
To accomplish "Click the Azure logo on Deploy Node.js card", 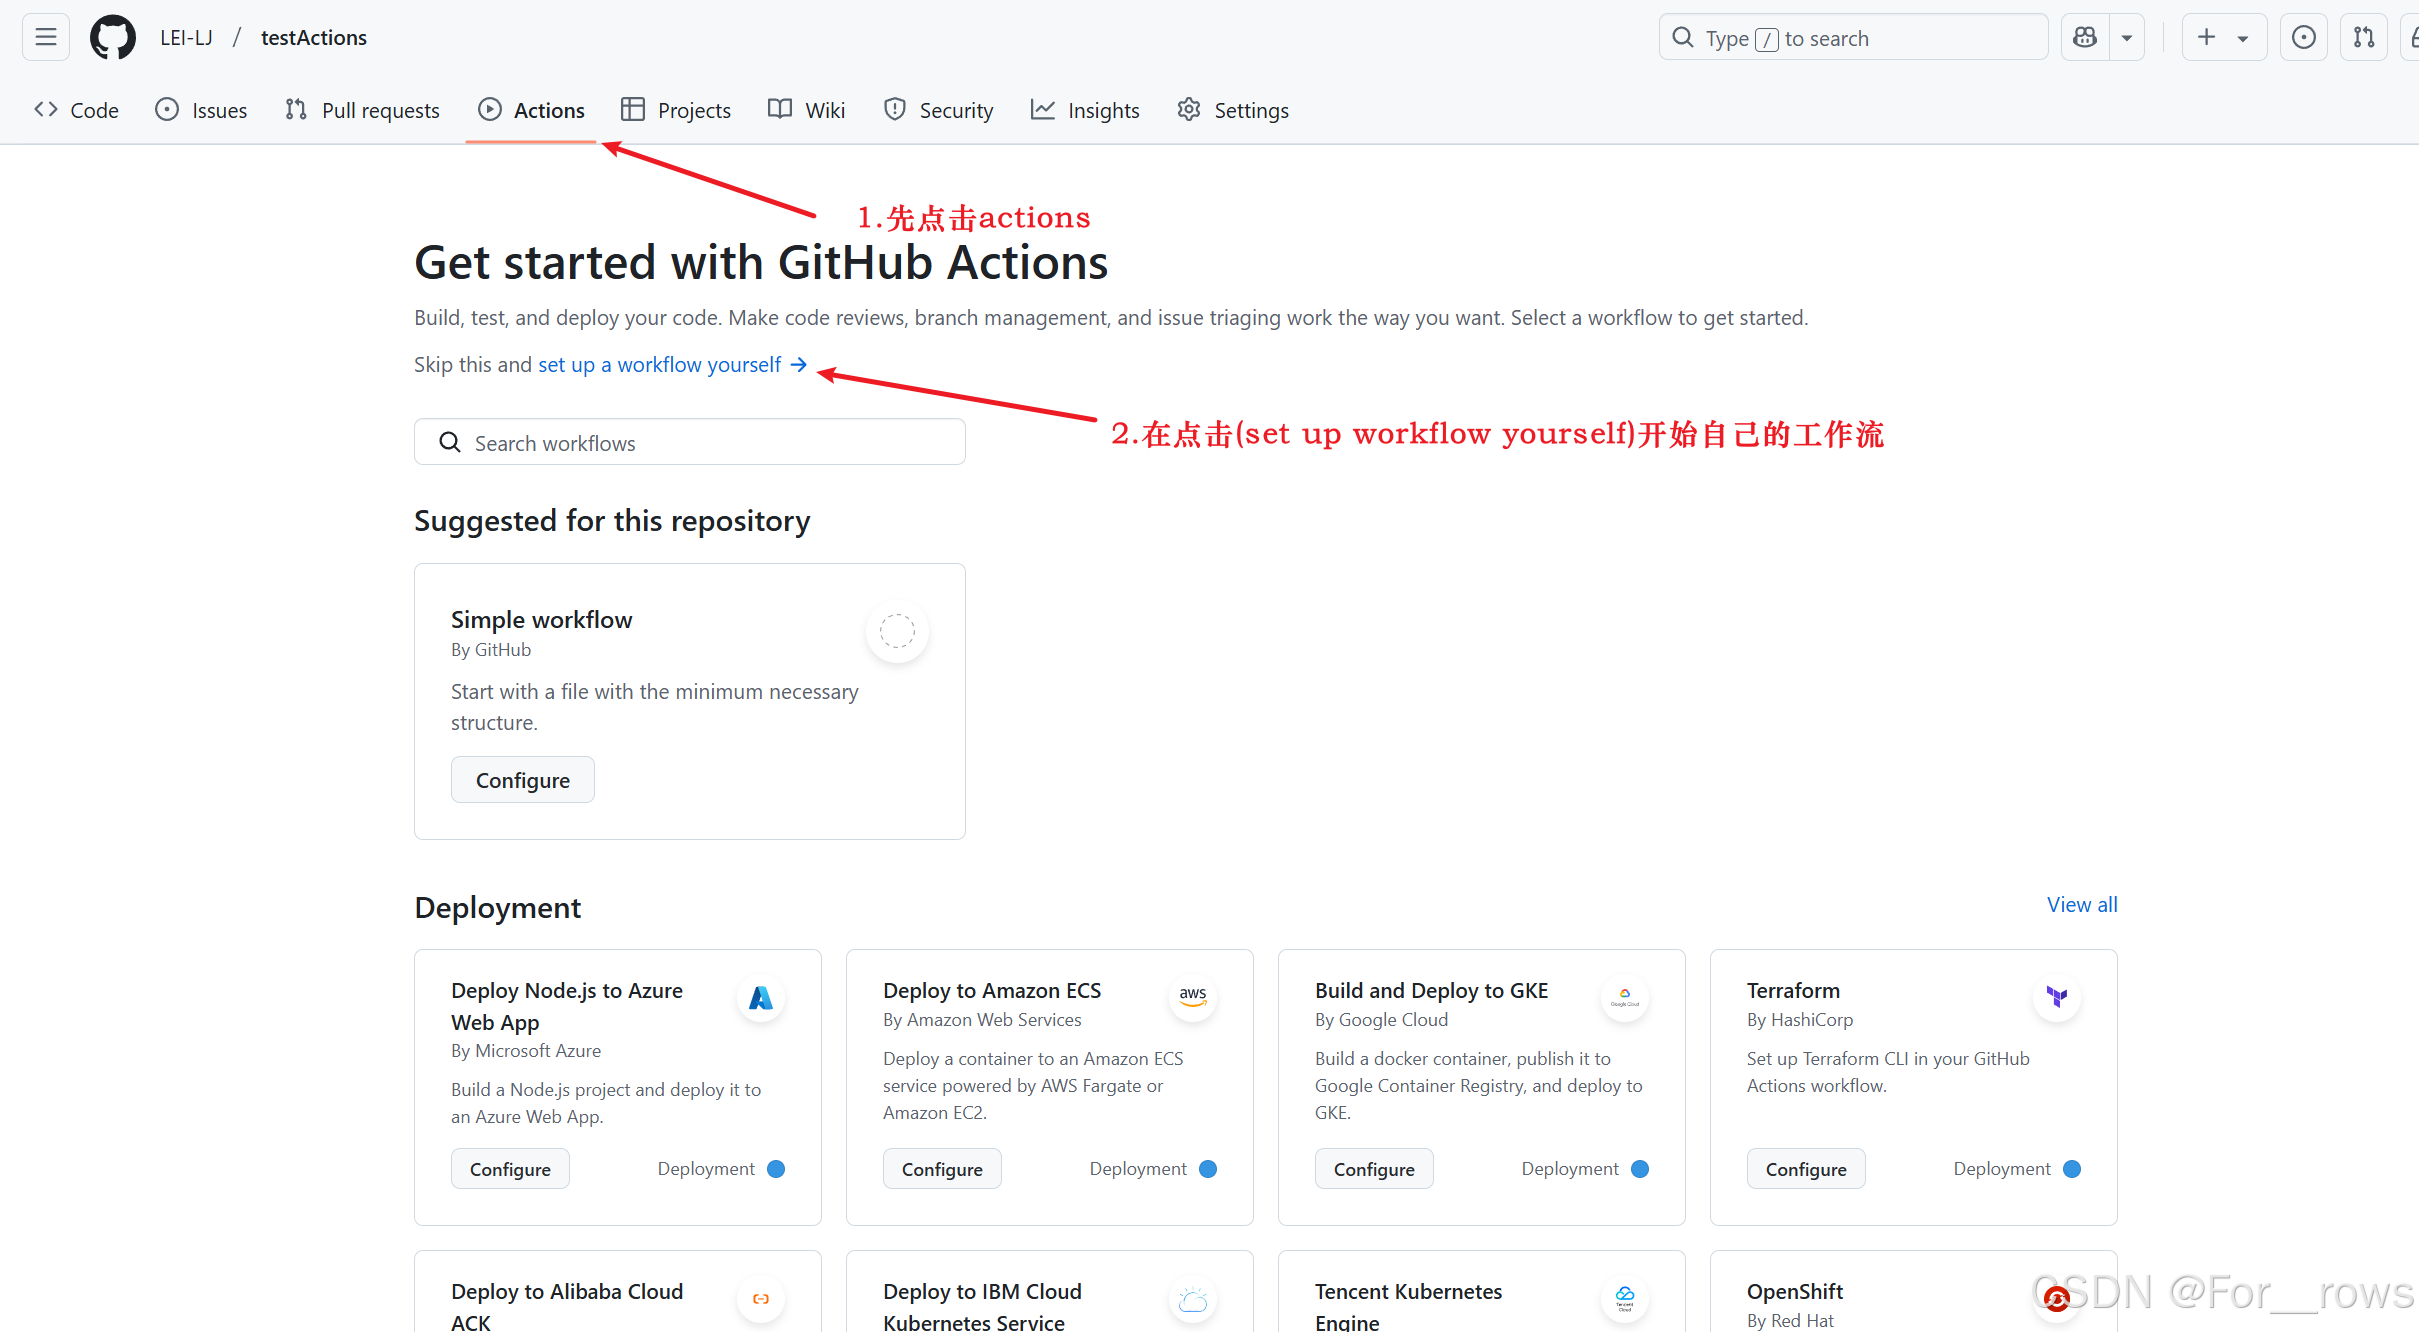I will (x=761, y=998).
